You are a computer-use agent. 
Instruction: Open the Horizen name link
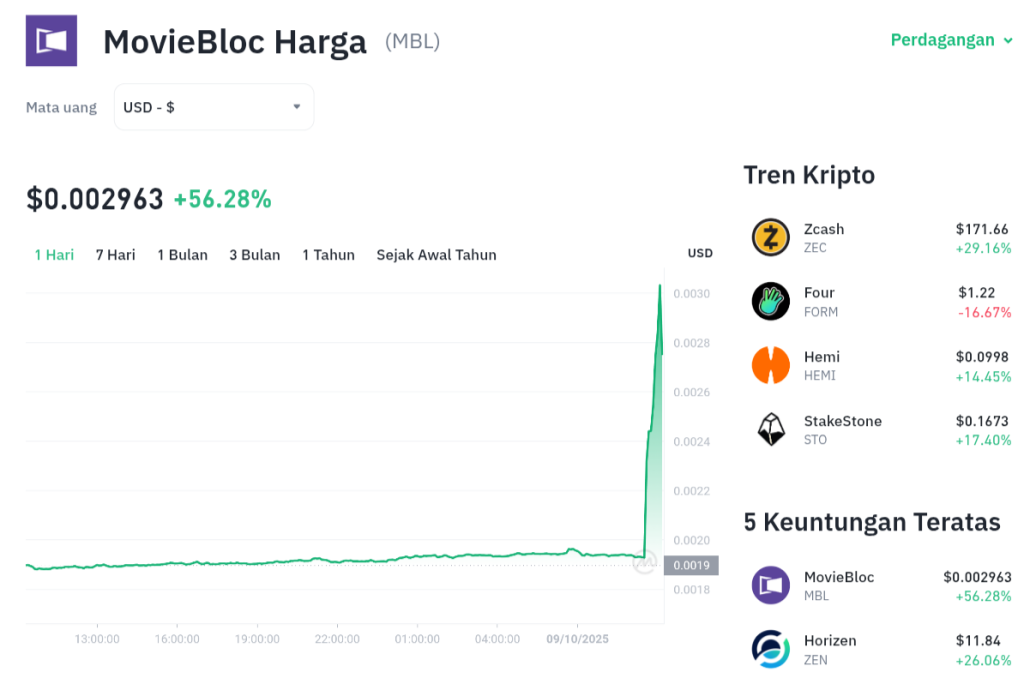click(x=830, y=641)
